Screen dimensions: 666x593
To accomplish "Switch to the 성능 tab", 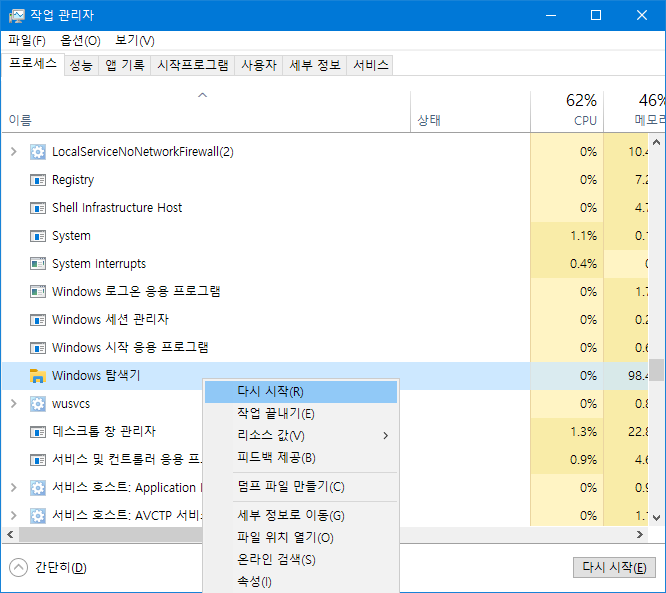I will click(x=81, y=65).
